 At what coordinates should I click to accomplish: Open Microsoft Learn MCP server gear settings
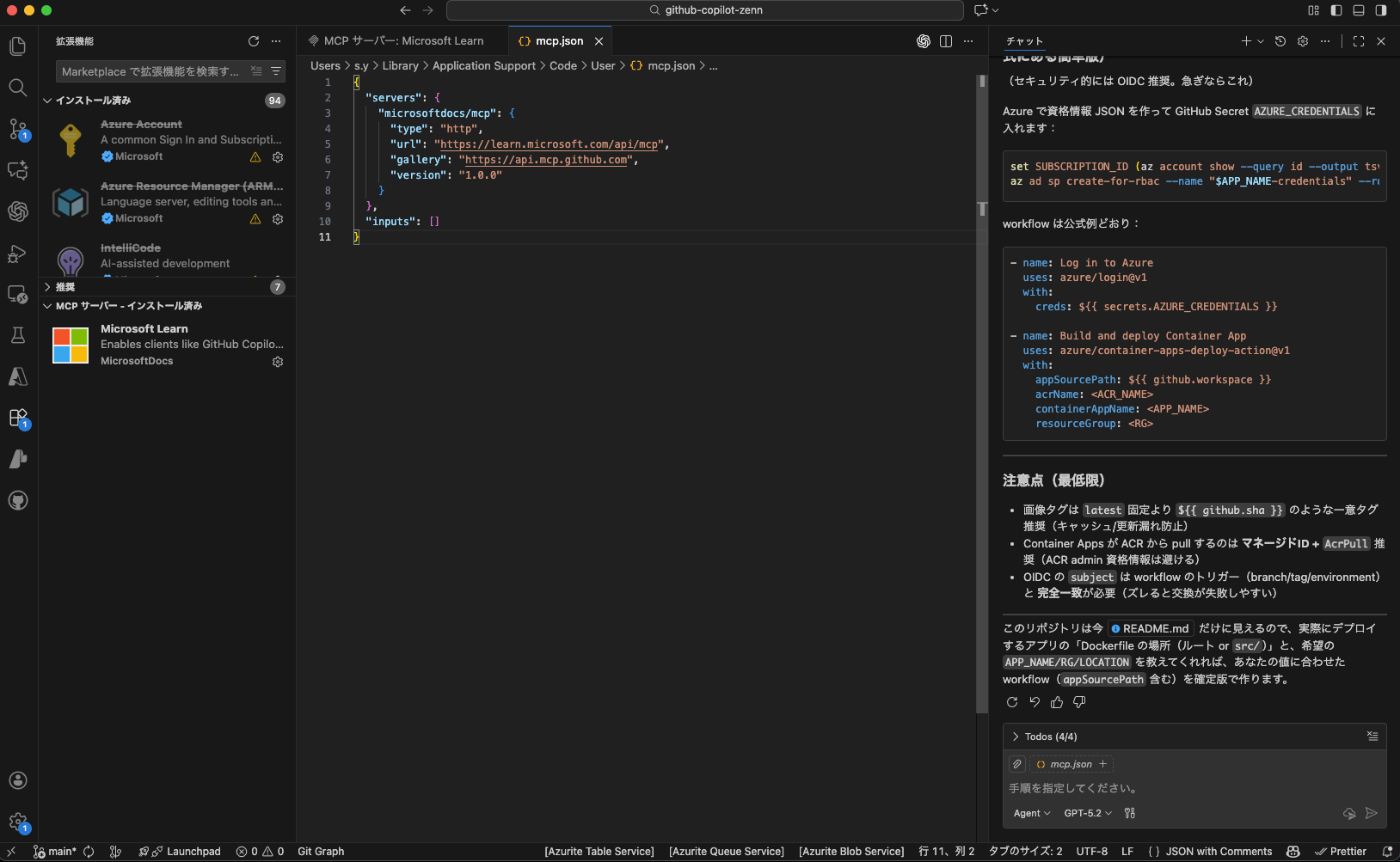(x=278, y=362)
